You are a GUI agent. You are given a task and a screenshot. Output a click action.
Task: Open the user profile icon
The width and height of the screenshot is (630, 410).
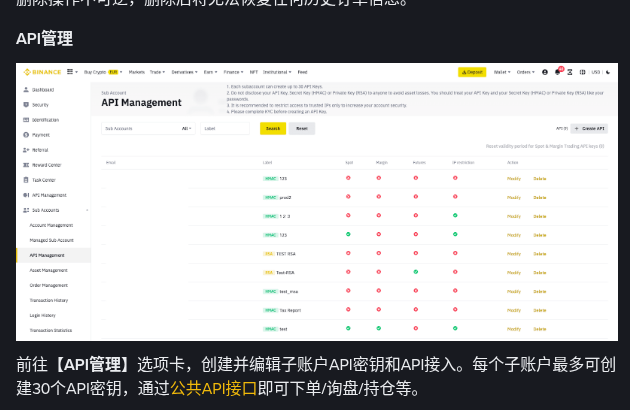(545, 72)
